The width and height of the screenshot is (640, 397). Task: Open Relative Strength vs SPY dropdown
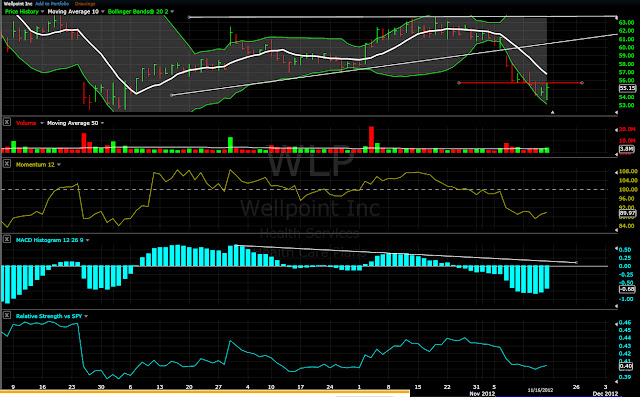[86, 316]
